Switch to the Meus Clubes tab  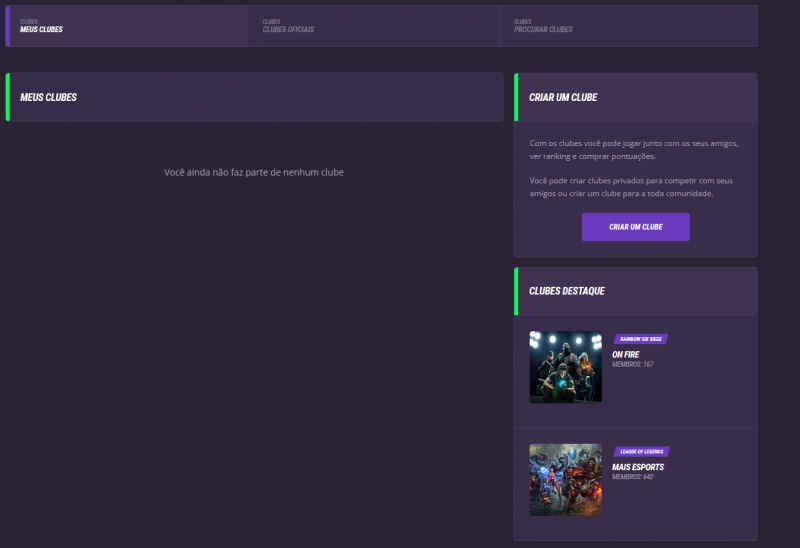pos(42,27)
